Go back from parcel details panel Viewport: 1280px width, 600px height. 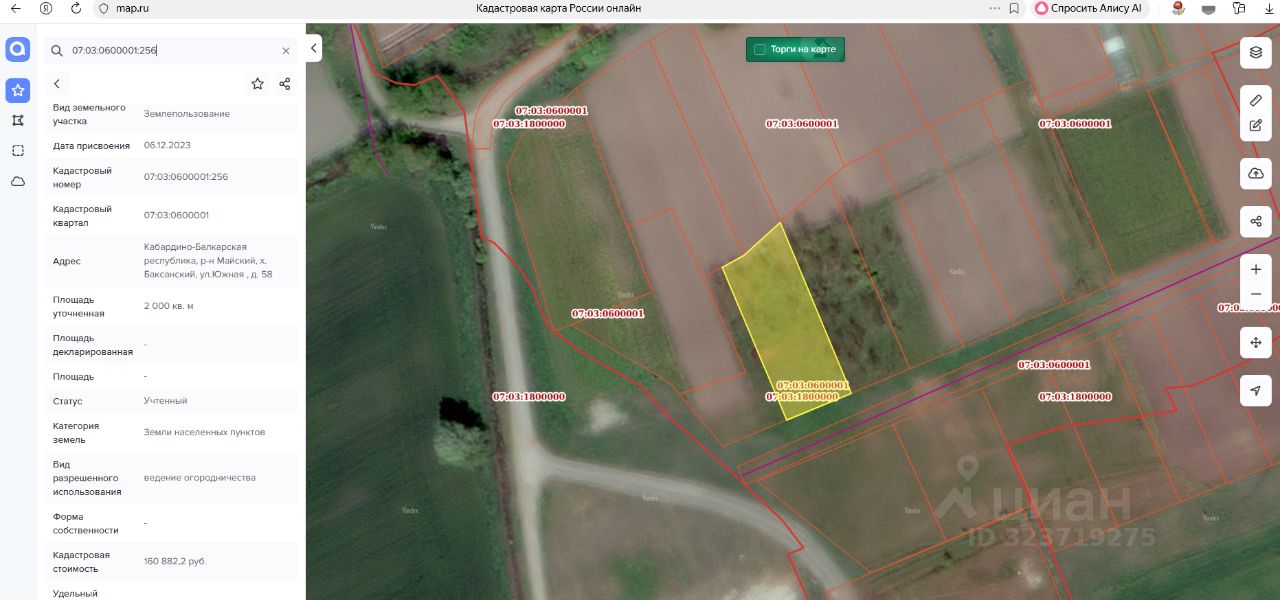[57, 84]
